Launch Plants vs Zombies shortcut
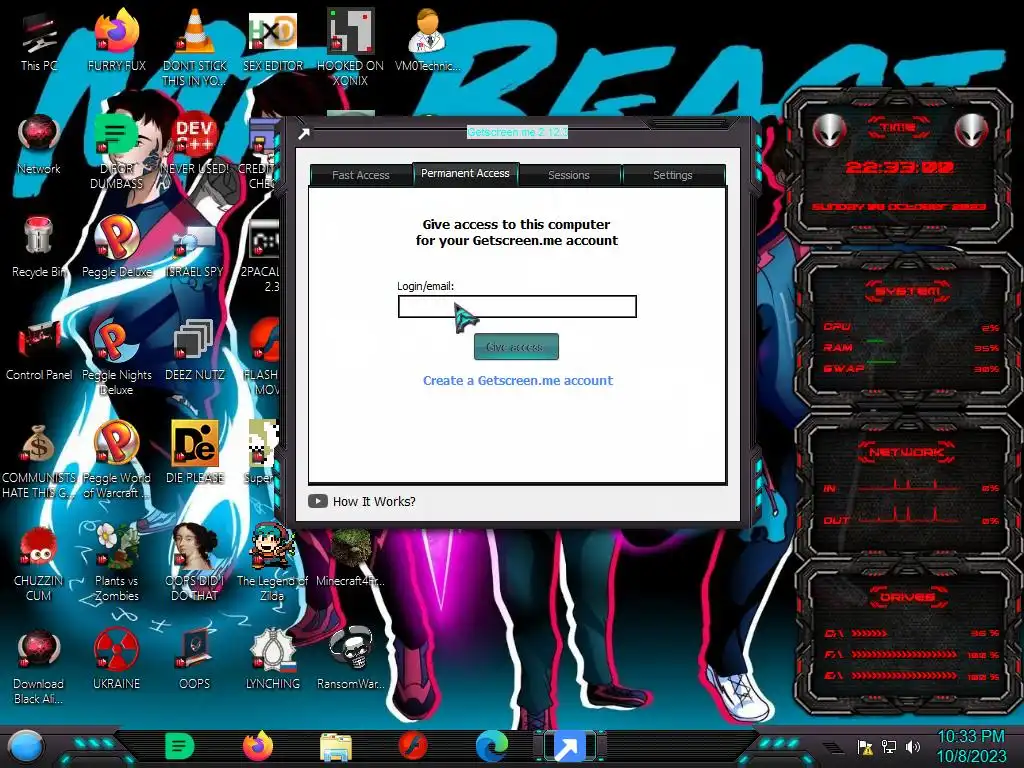Screen dimensions: 1024x768 click(x=116, y=562)
